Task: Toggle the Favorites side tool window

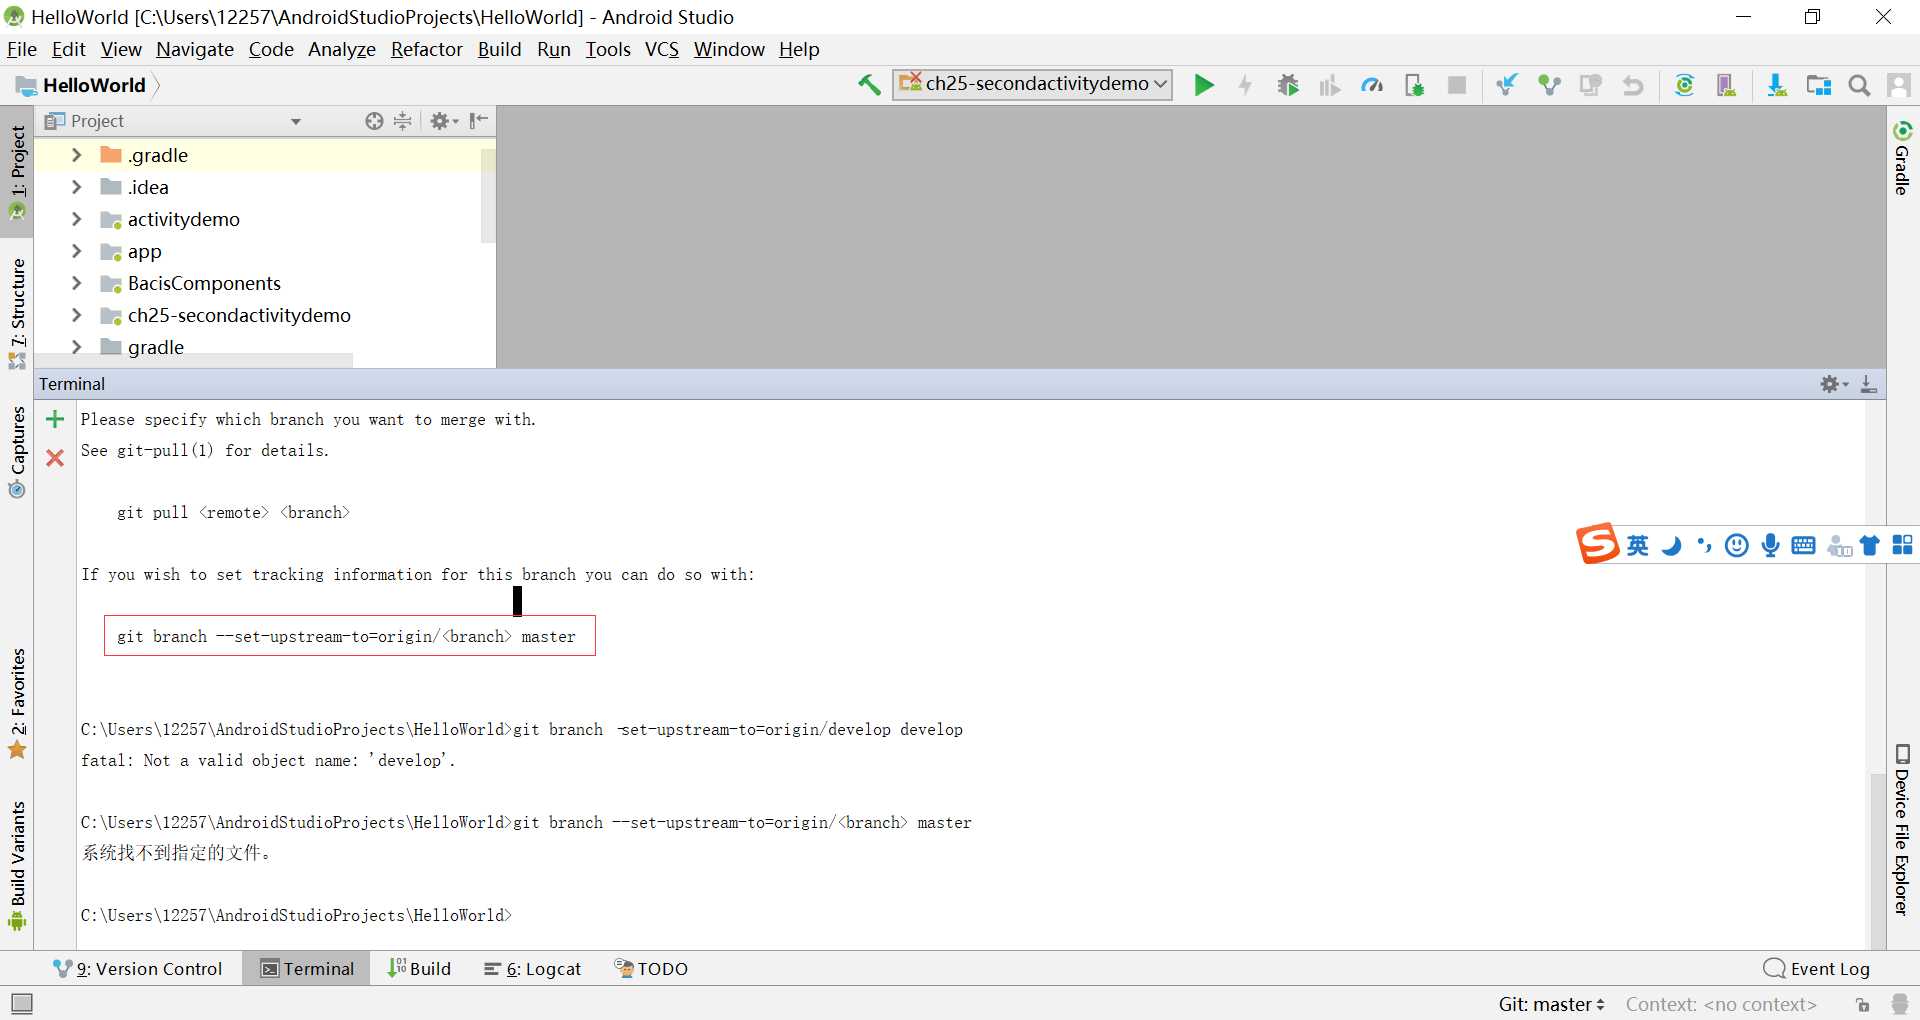Action: pyautogui.click(x=17, y=703)
